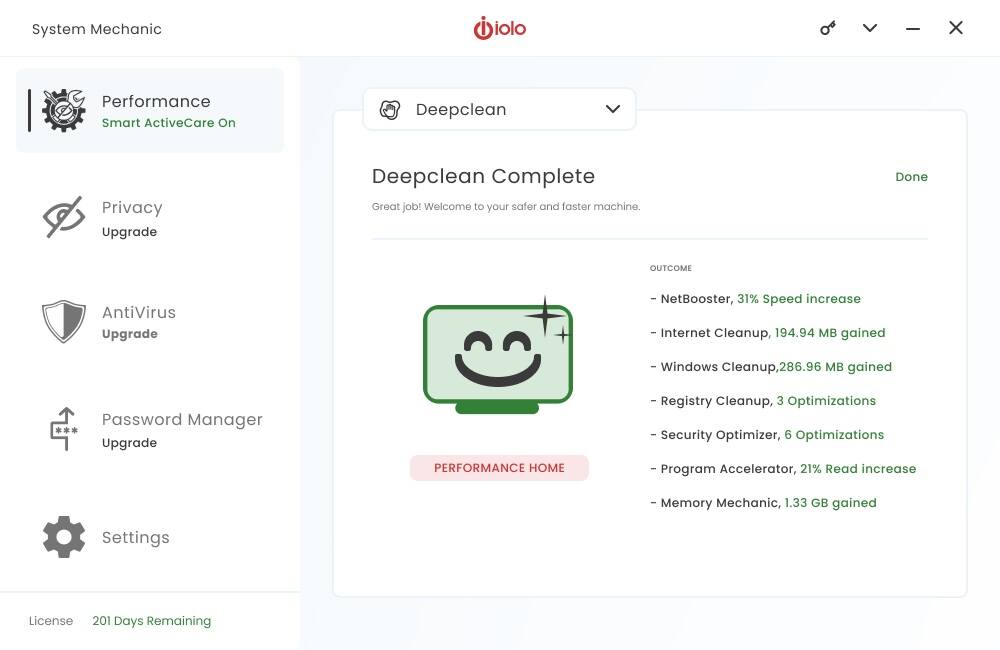
Task: Click the smiling monitor illustration
Action: coord(498,355)
